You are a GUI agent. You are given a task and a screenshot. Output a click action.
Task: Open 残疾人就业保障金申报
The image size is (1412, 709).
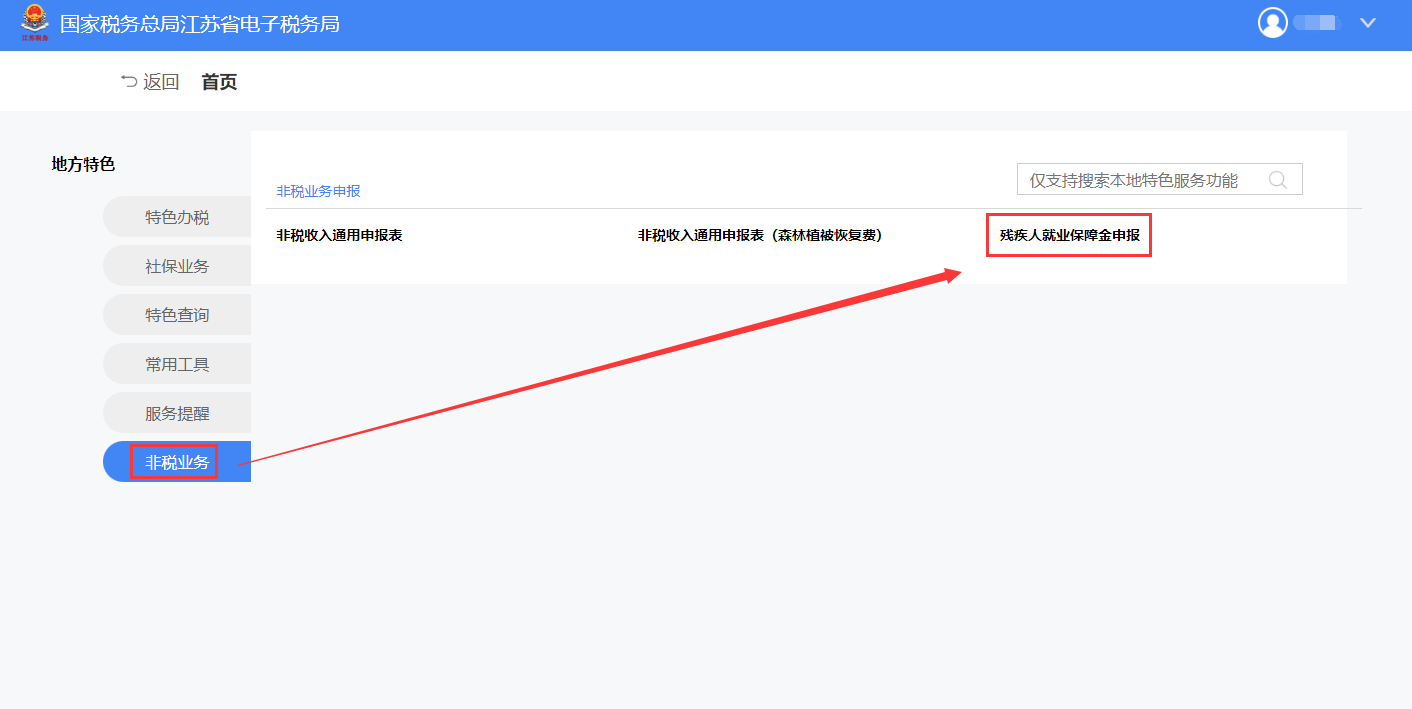[1069, 236]
